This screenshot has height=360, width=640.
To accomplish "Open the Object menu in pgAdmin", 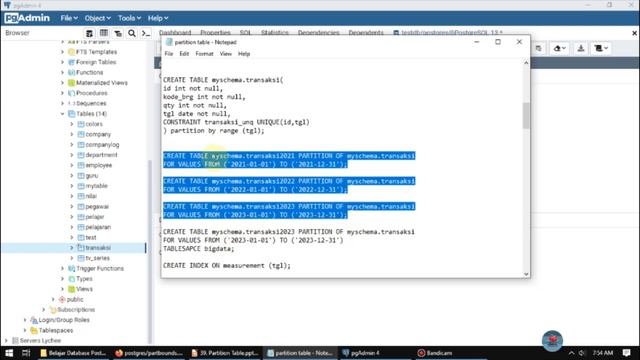I will (97, 18).
